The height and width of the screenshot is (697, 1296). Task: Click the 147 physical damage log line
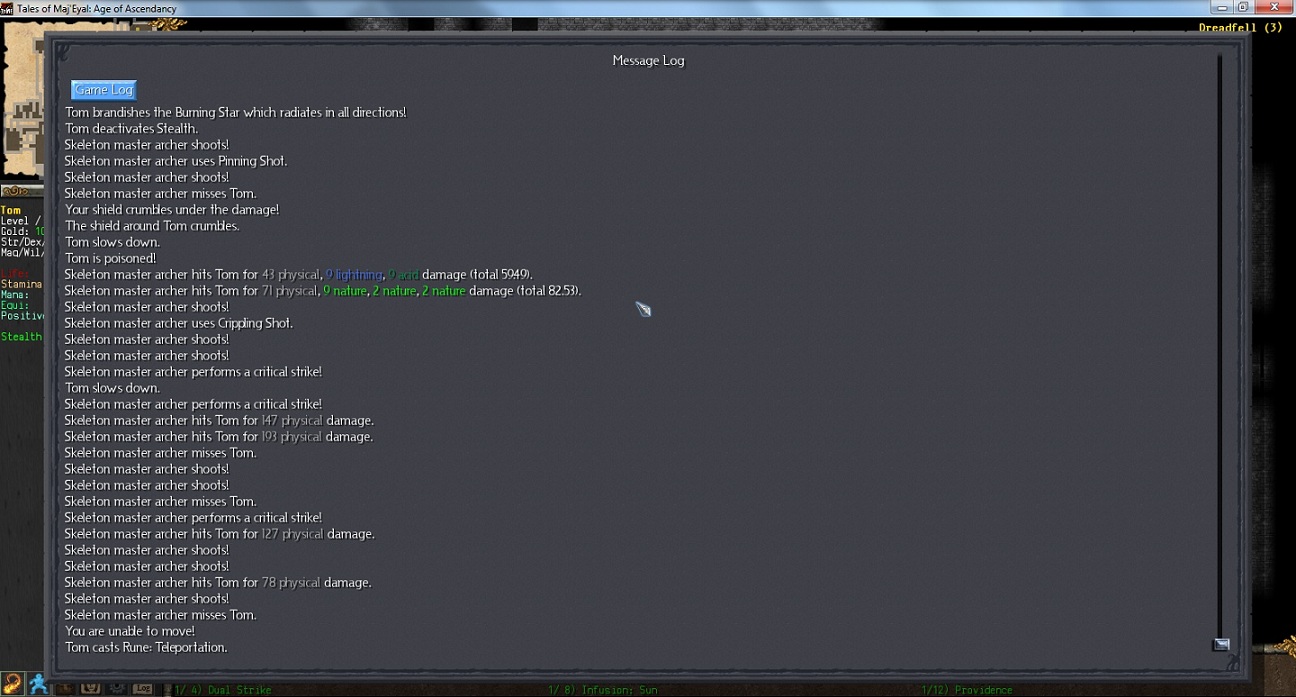pos(219,420)
